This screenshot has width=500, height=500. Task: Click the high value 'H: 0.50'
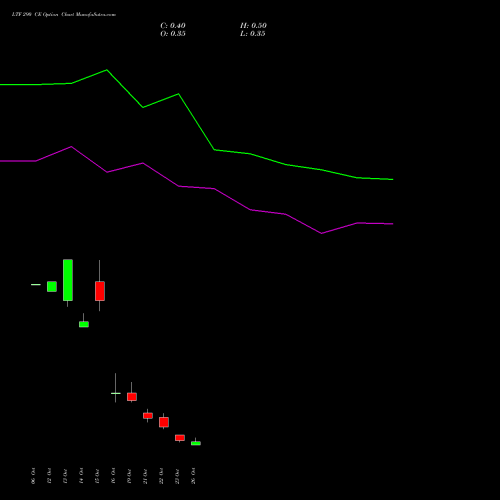tap(253, 26)
